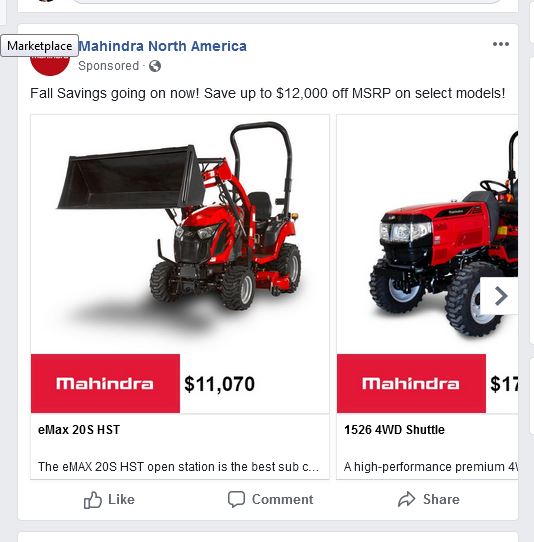Click the eMAX 20S HST description text

pyautogui.click(x=178, y=467)
